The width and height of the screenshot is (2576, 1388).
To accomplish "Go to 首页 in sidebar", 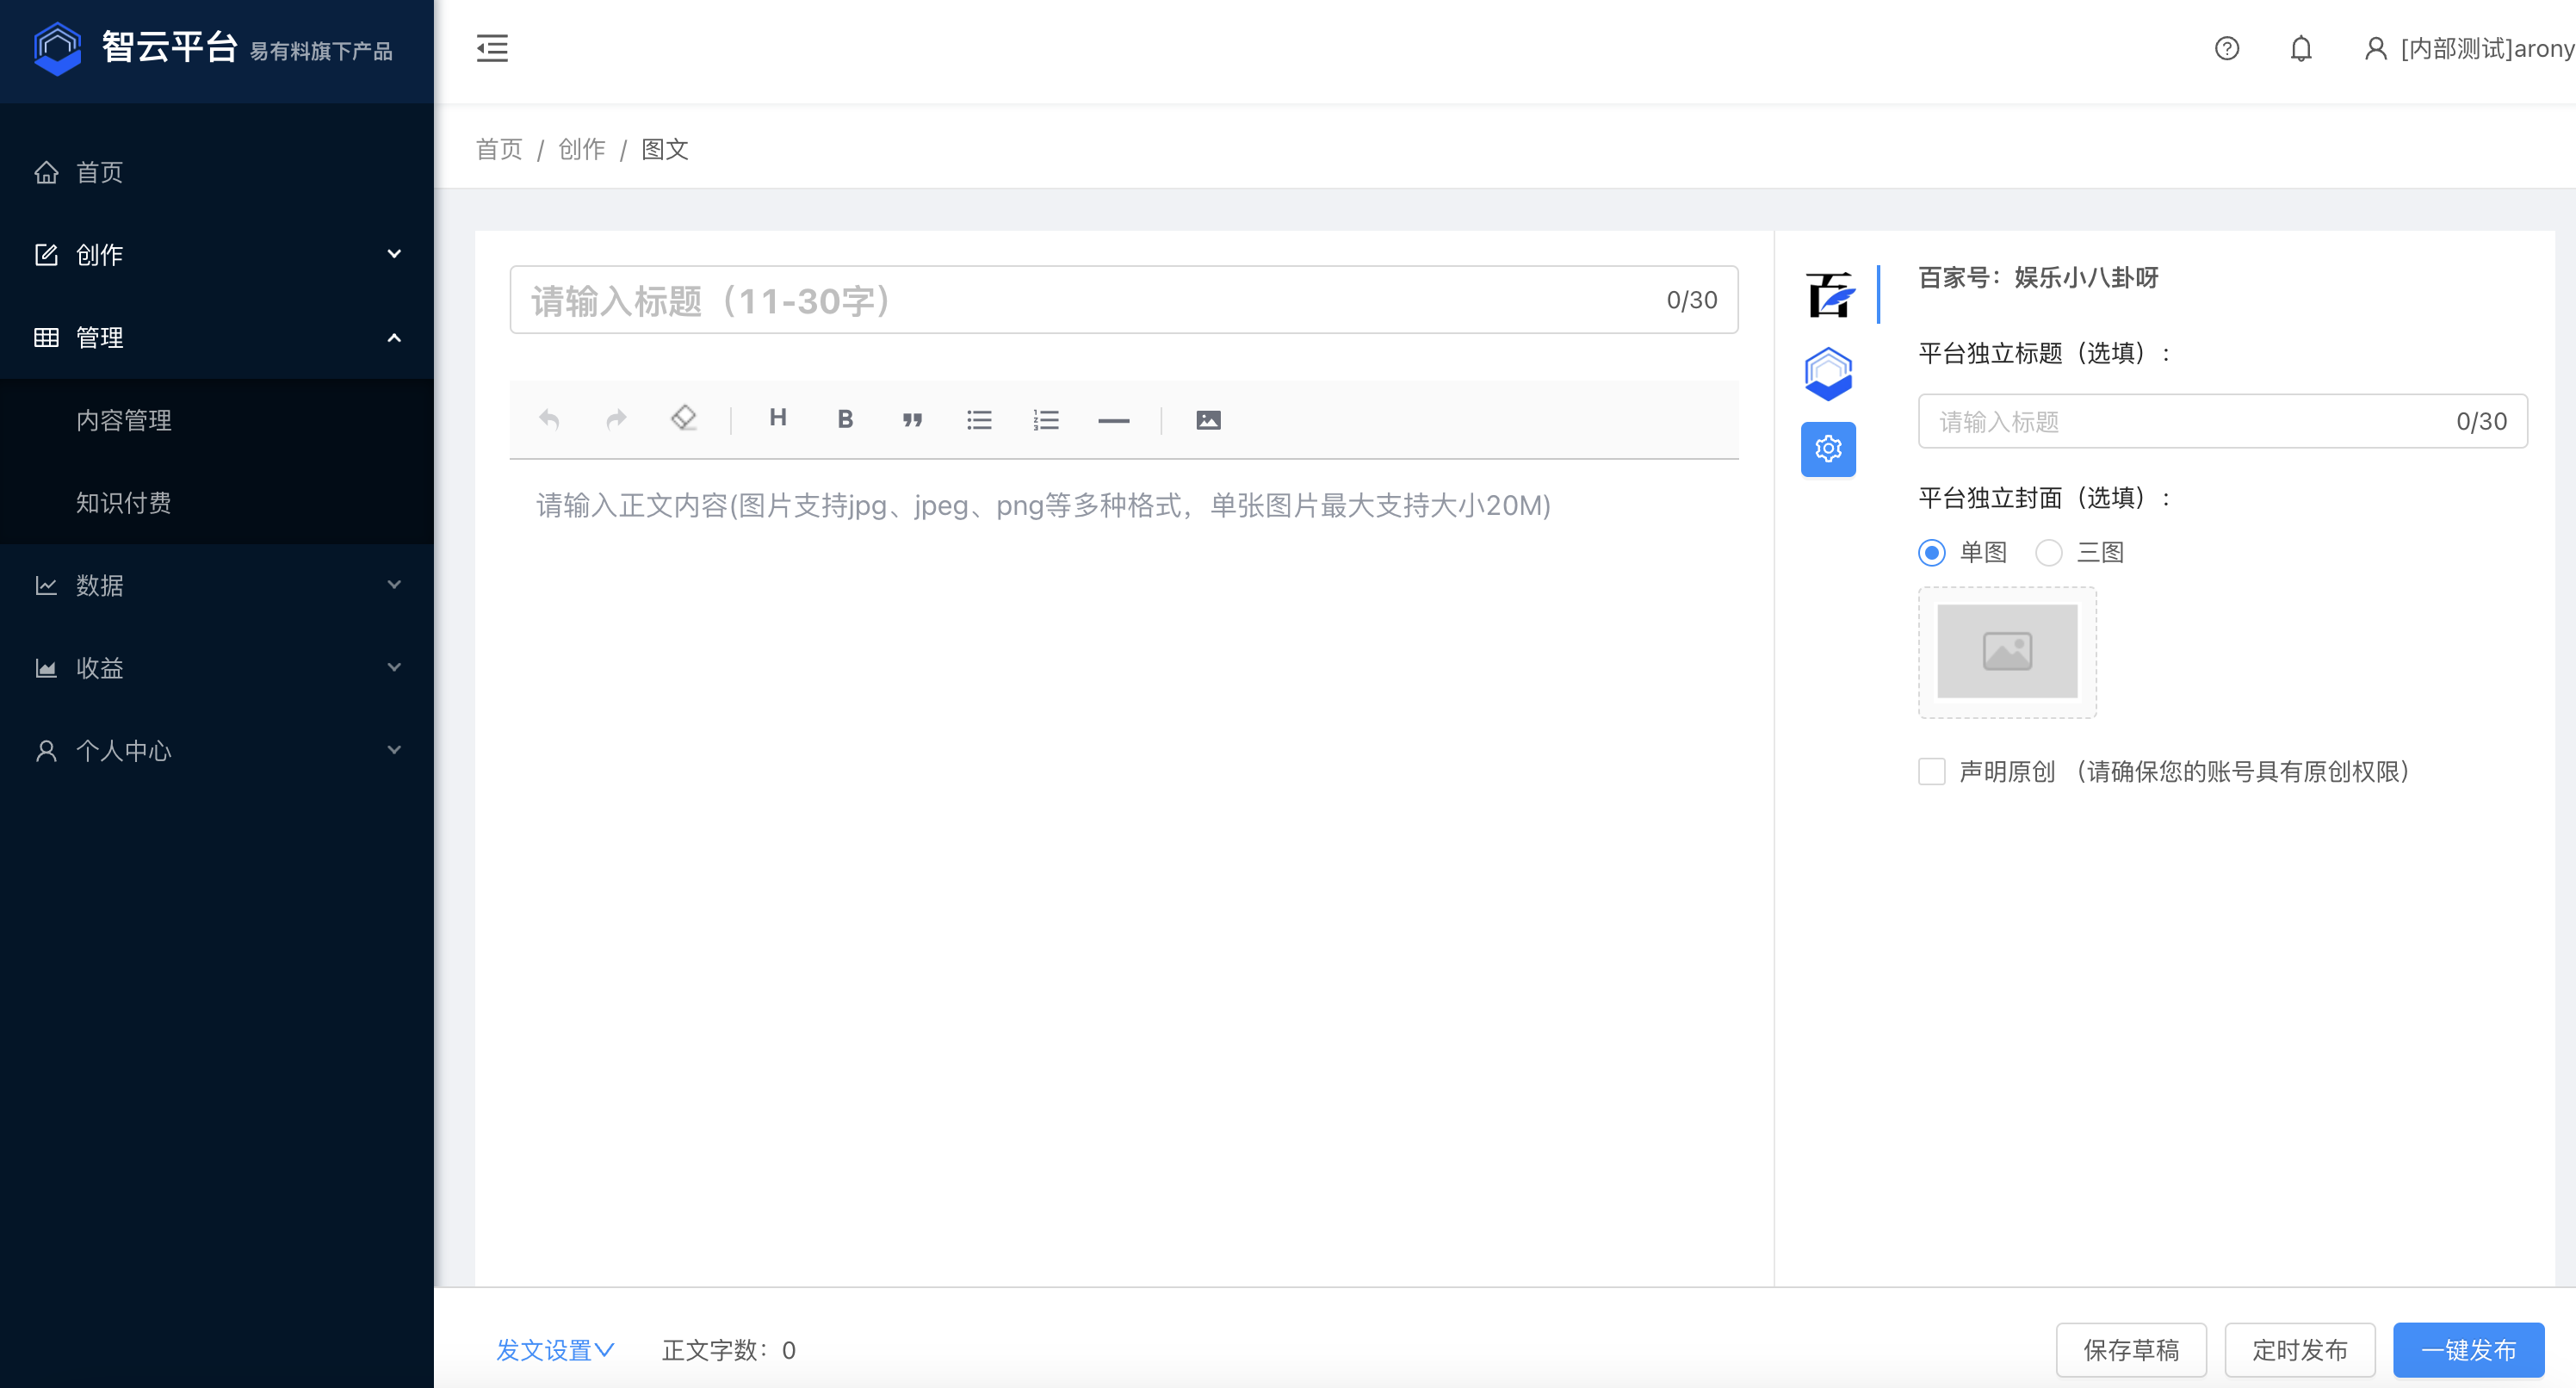I will click(217, 172).
